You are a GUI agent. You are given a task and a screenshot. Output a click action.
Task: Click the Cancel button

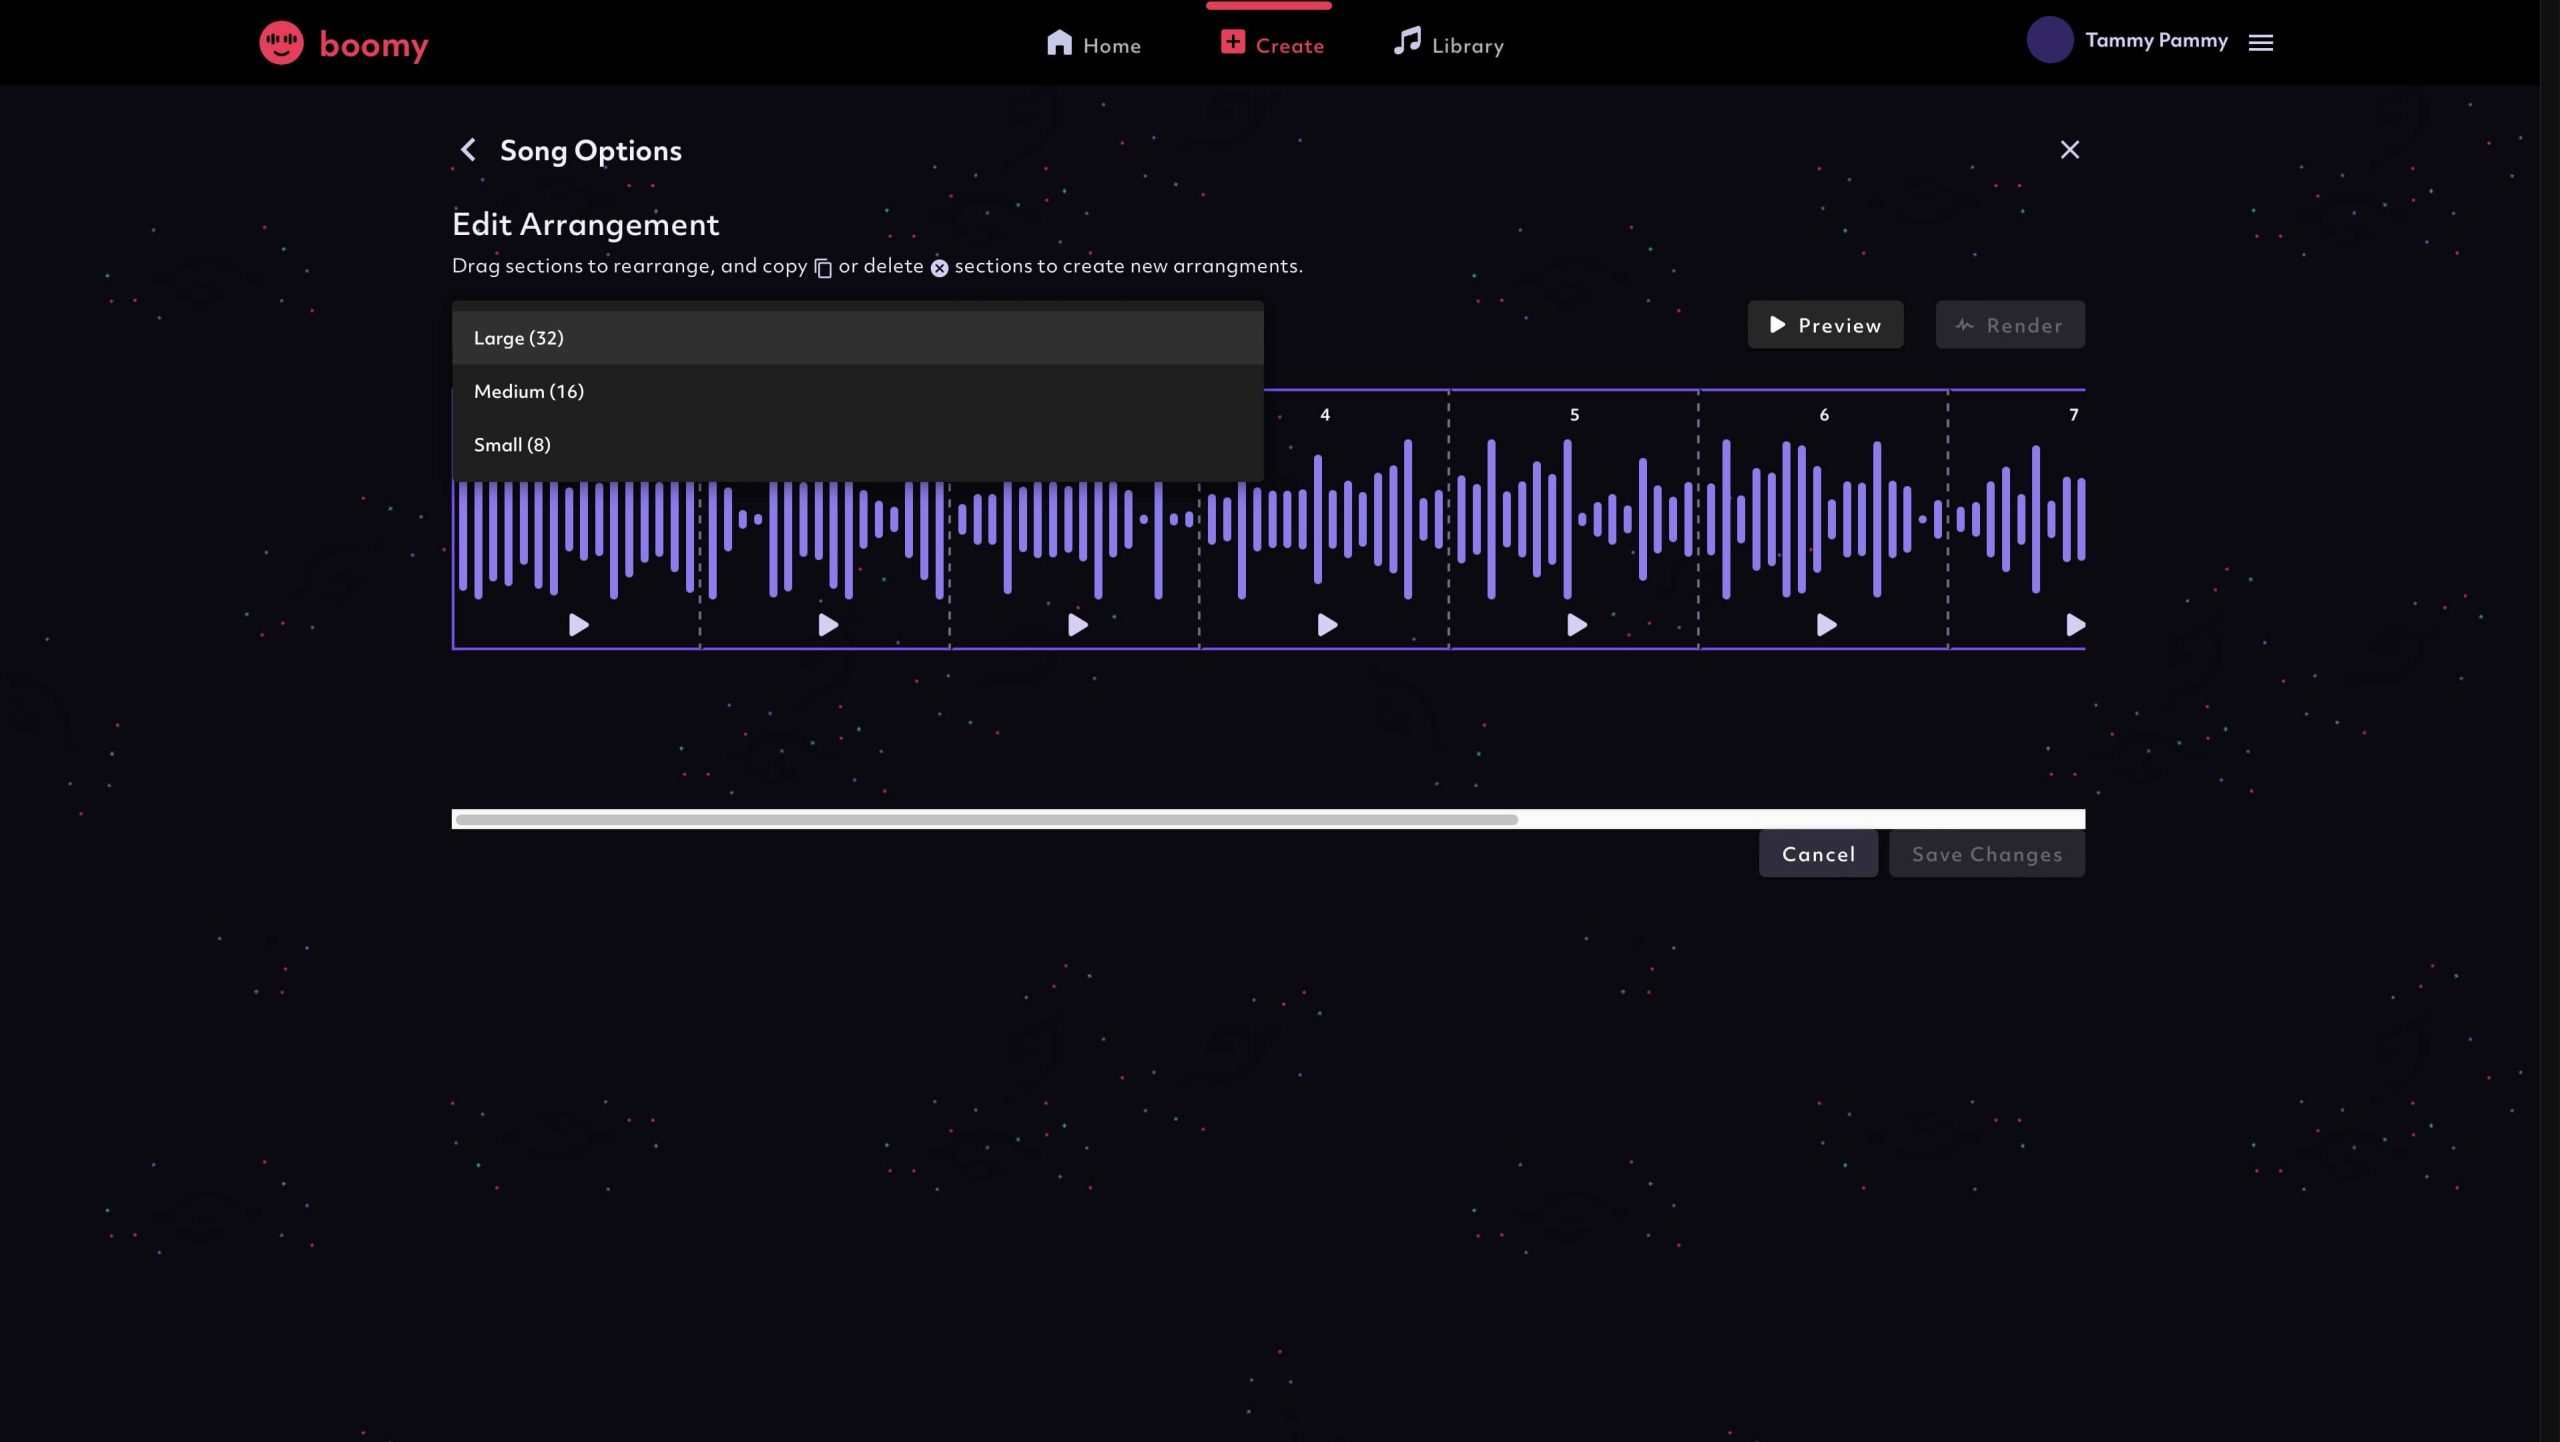point(1817,854)
